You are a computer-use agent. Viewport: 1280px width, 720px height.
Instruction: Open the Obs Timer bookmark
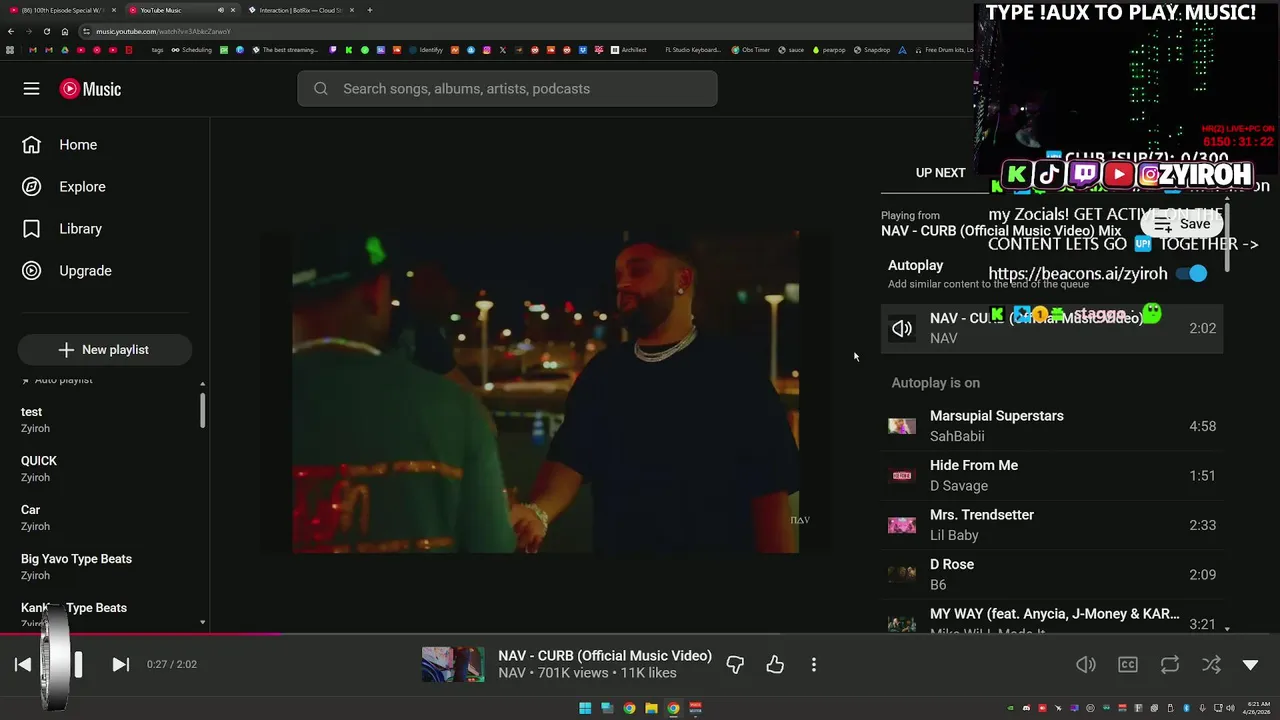tap(751, 50)
